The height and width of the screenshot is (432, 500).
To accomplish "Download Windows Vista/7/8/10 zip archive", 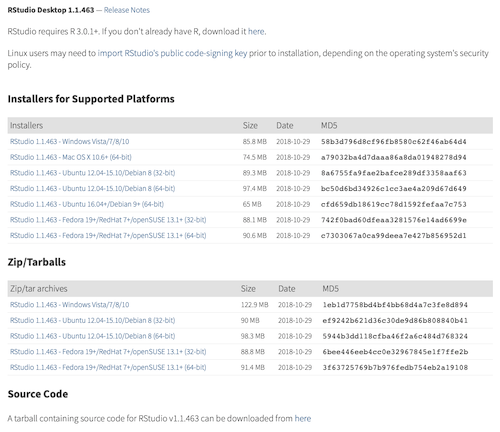I will pyautogui.click(x=69, y=305).
